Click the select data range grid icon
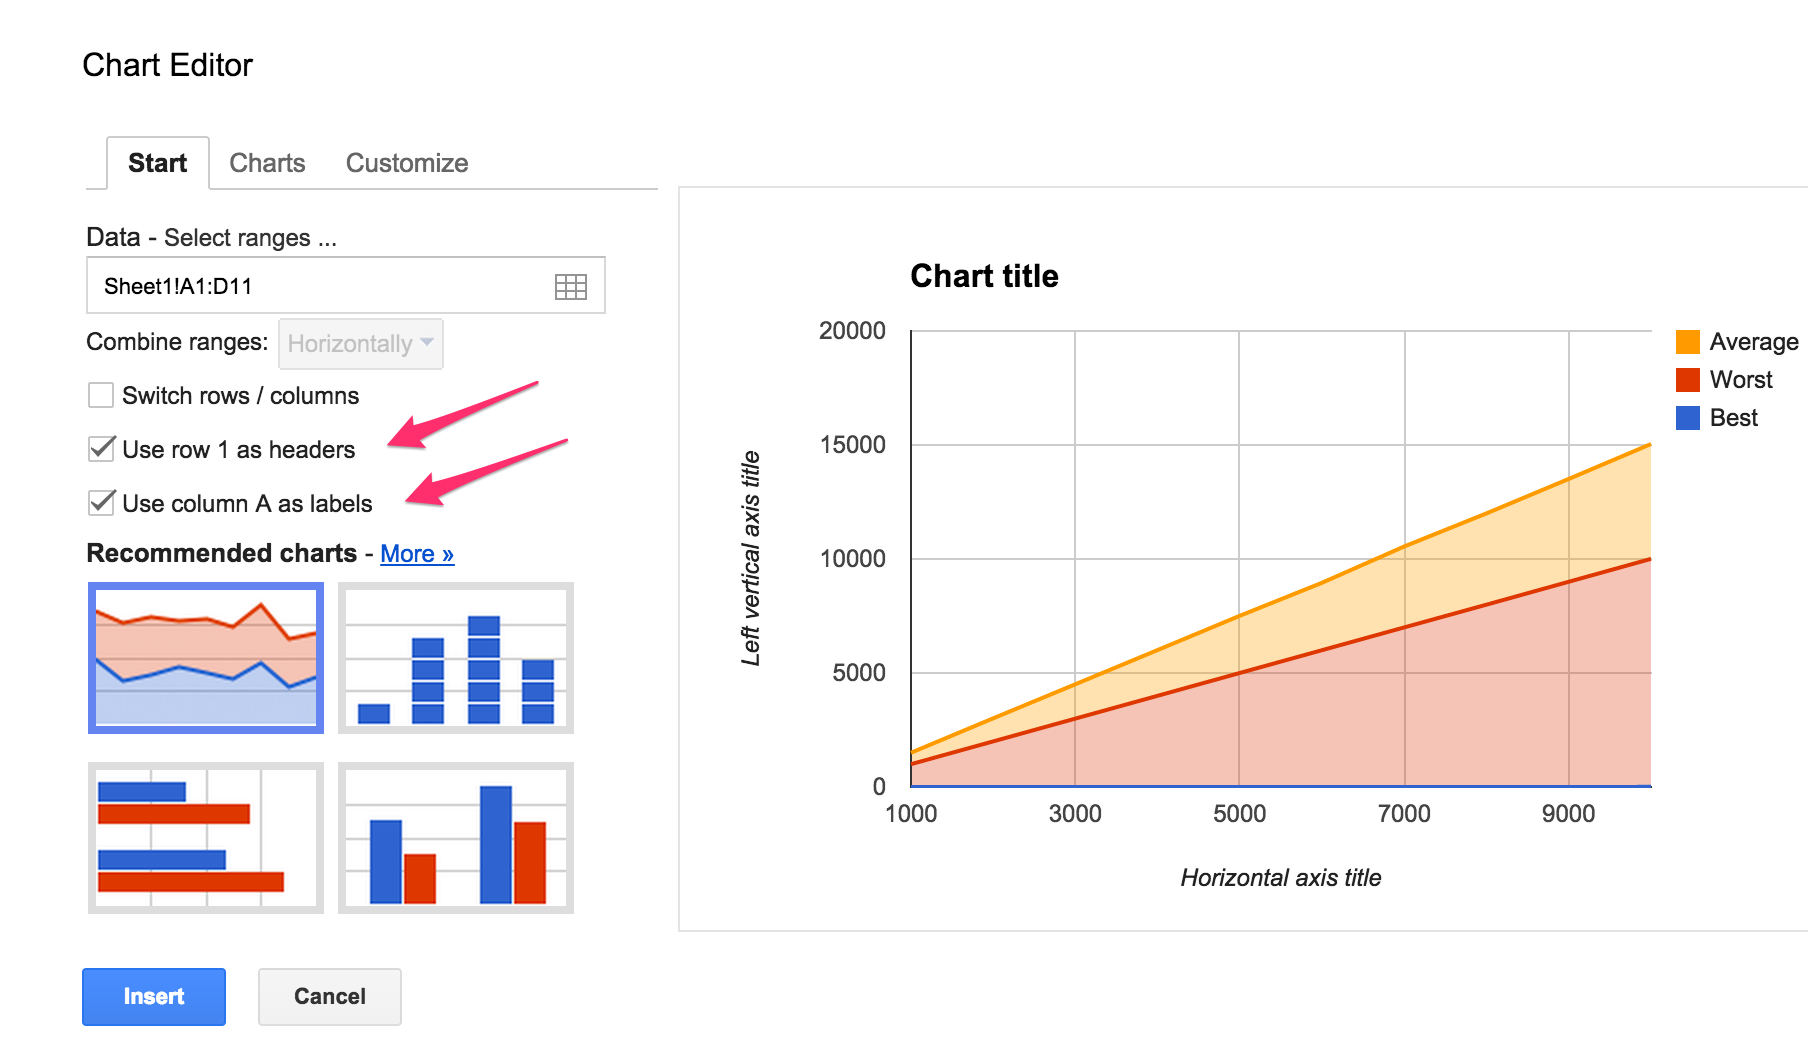Screen dimensions: 1808x1040 (x=571, y=287)
